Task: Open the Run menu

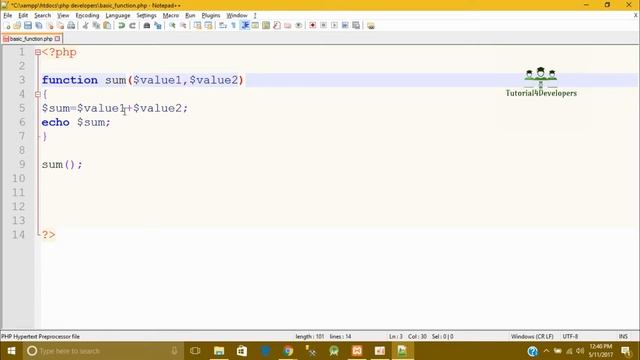Action: (190, 16)
